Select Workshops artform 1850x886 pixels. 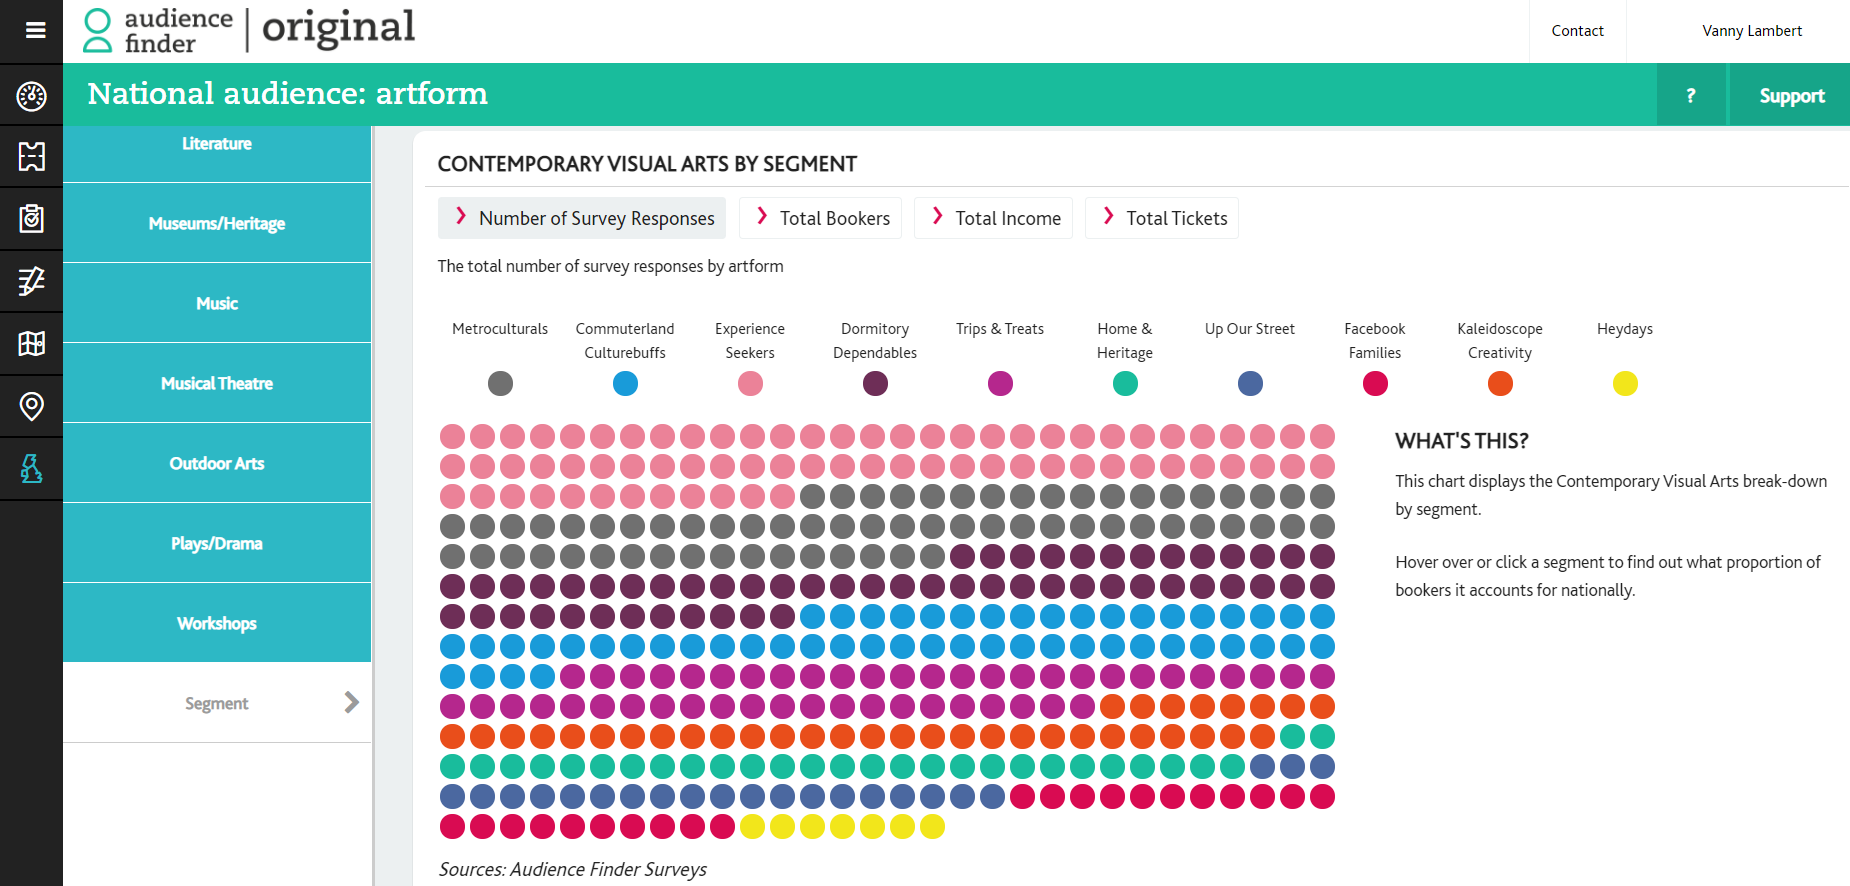click(217, 623)
